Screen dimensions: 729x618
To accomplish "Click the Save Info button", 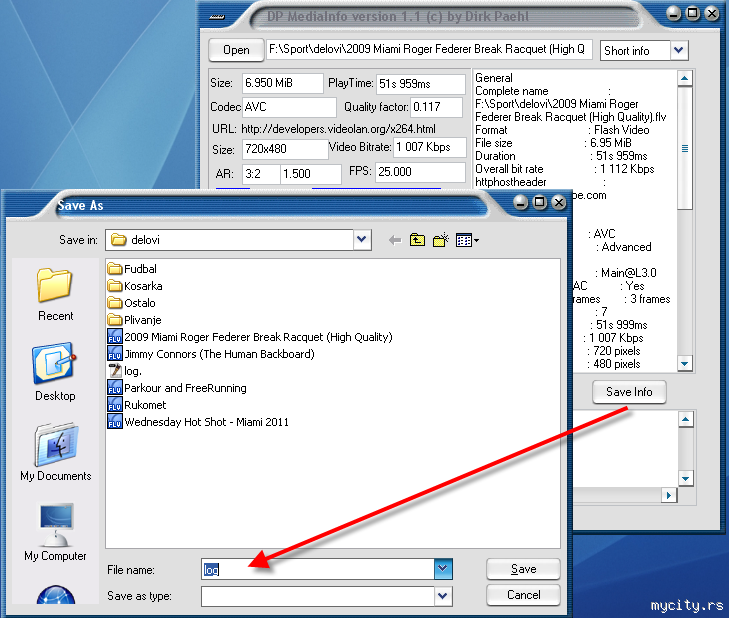I will point(629,392).
